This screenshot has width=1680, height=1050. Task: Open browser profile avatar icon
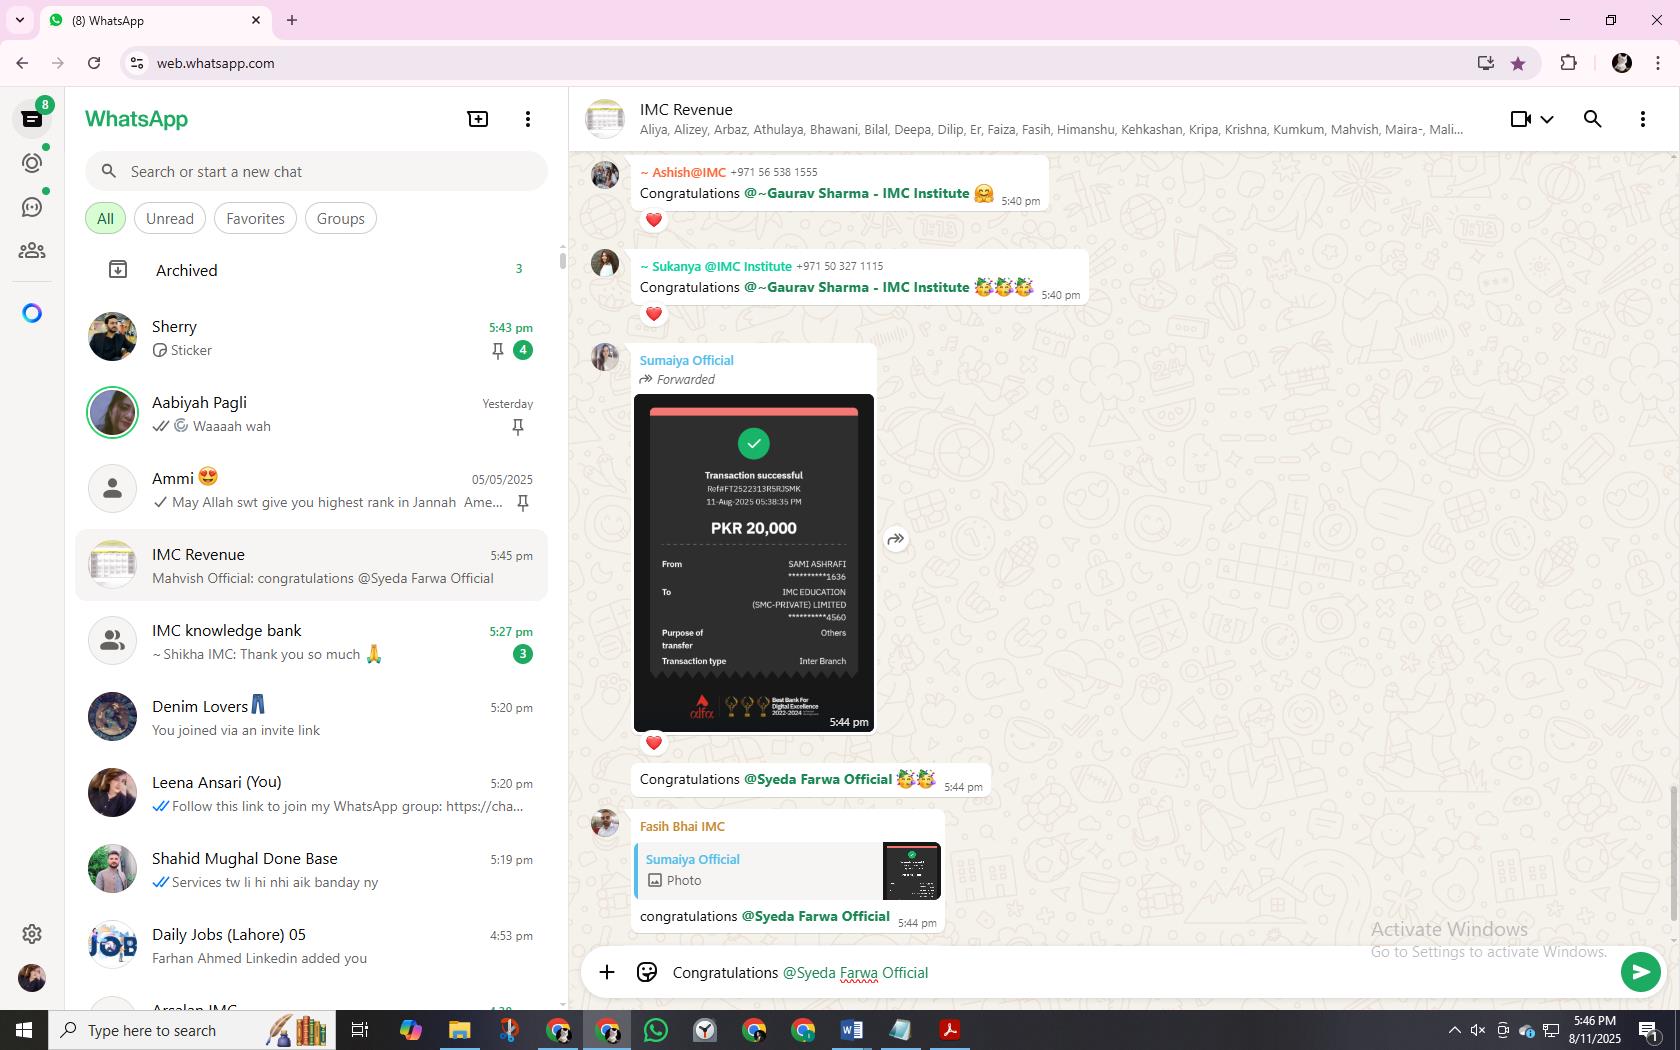coord(1622,63)
